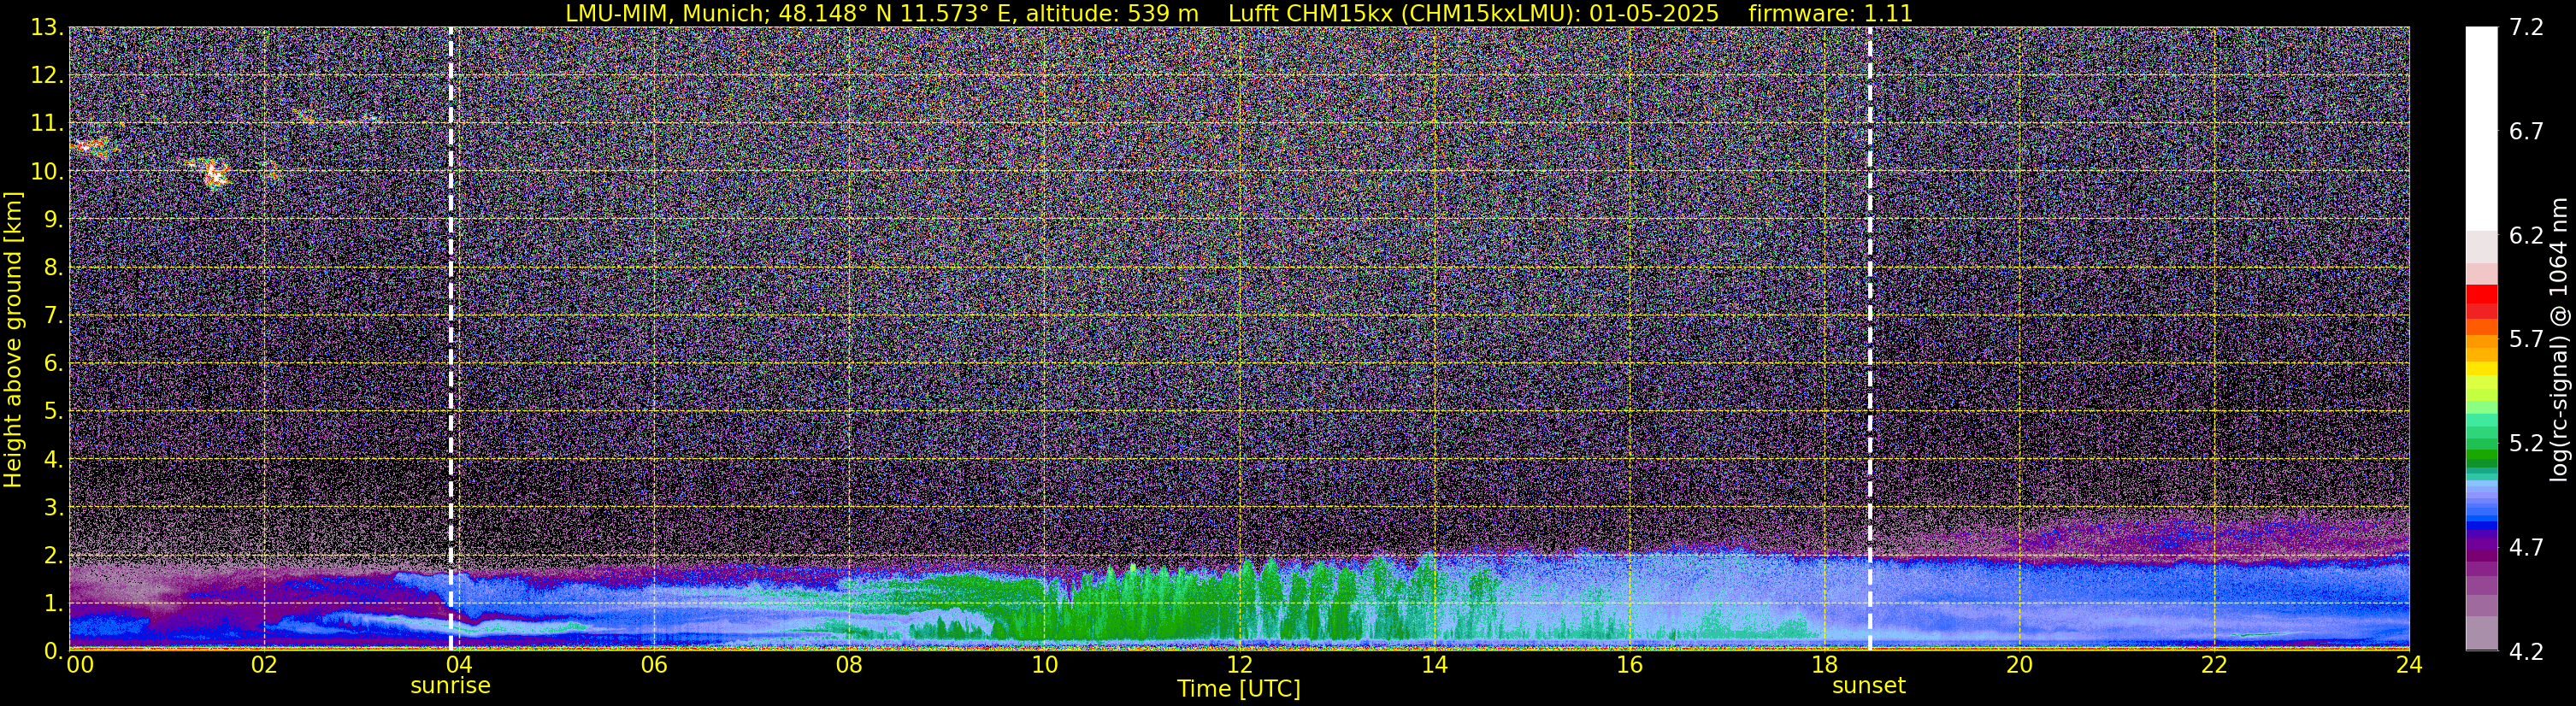The width and height of the screenshot is (2576, 706).
Task: Click the '13.' tick on the height axis
Action: coord(47,28)
